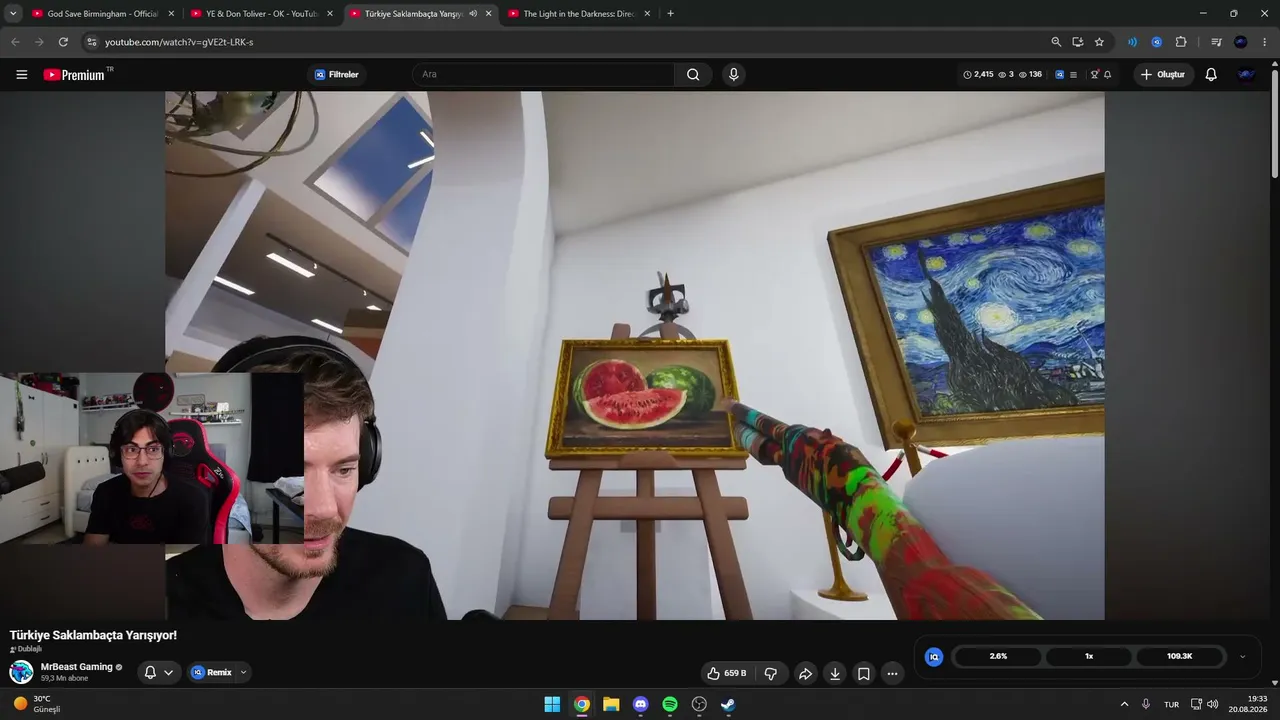This screenshot has height=720, width=1280.
Task: Close the God Save Birmingham tab
Action: point(171,14)
